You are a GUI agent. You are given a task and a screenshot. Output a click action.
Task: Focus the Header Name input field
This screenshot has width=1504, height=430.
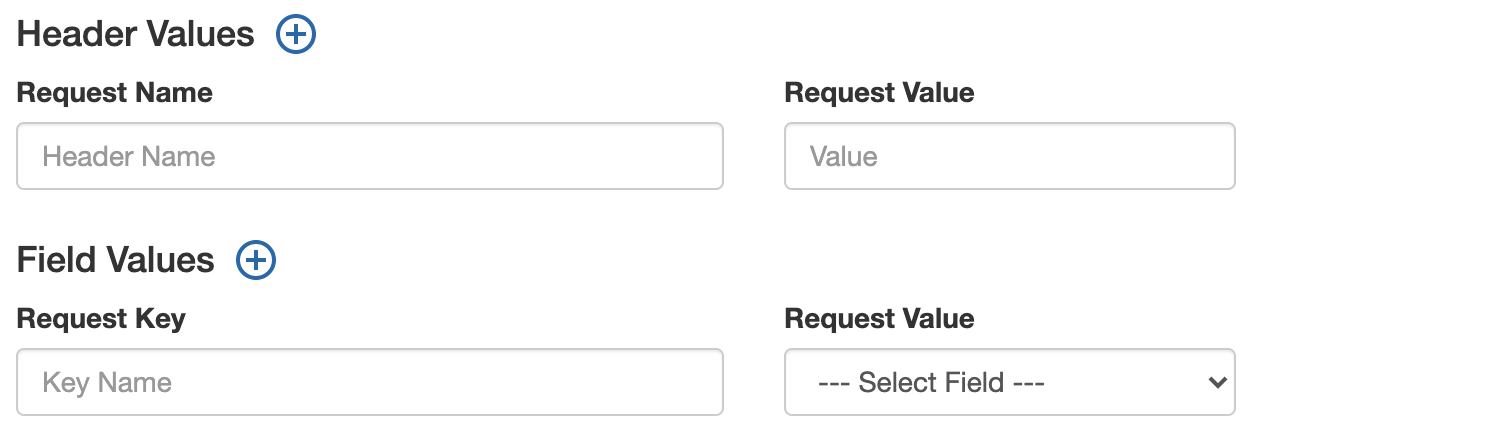[x=370, y=156]
